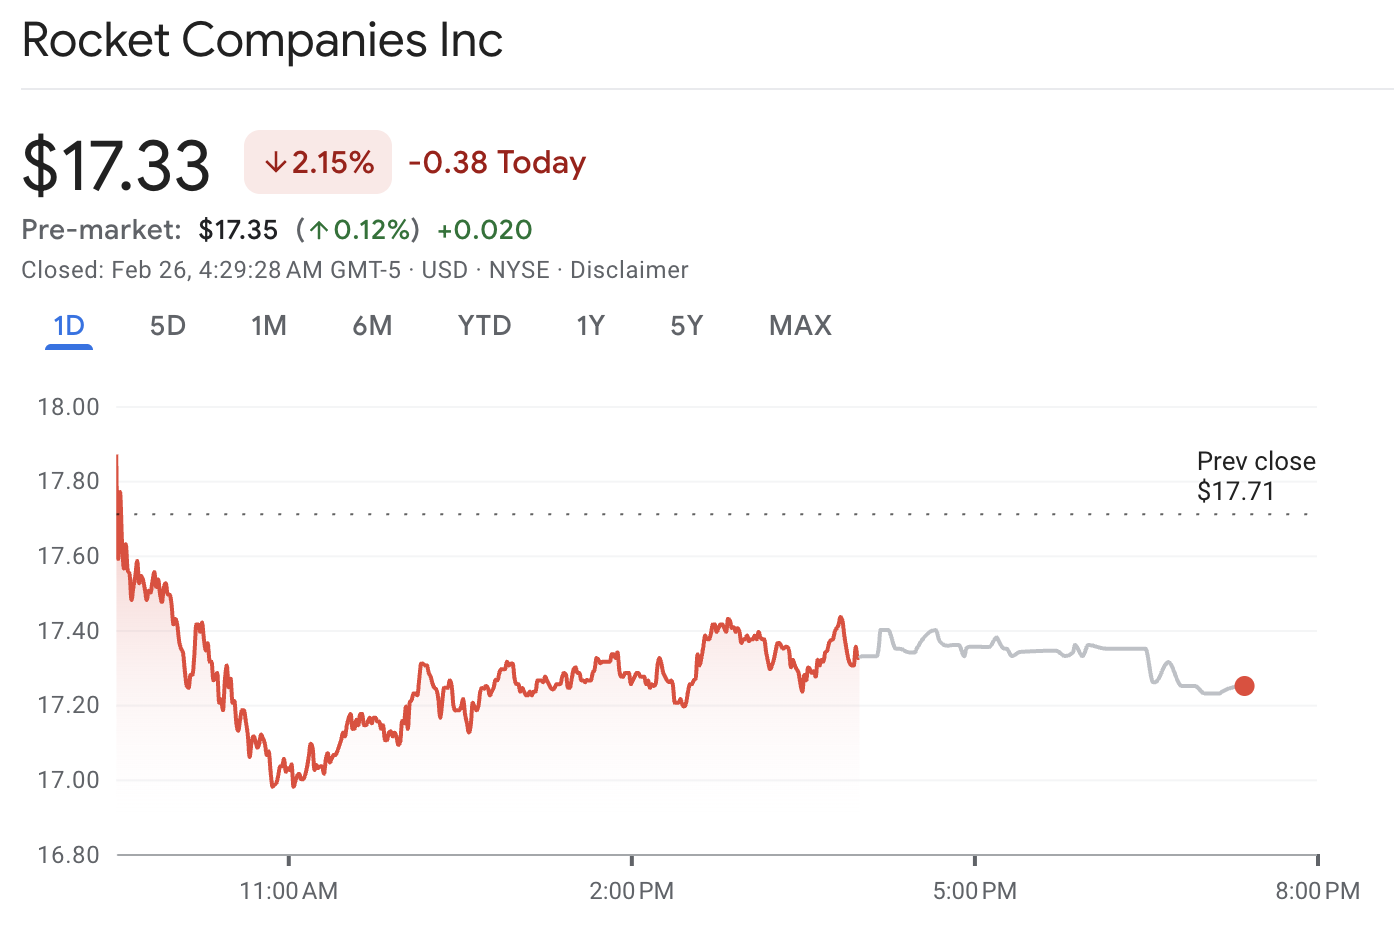The image size is (1394, 926).
Task: Click the $17.33 current price
Action: pyautogui.click(x=116, y=165)
